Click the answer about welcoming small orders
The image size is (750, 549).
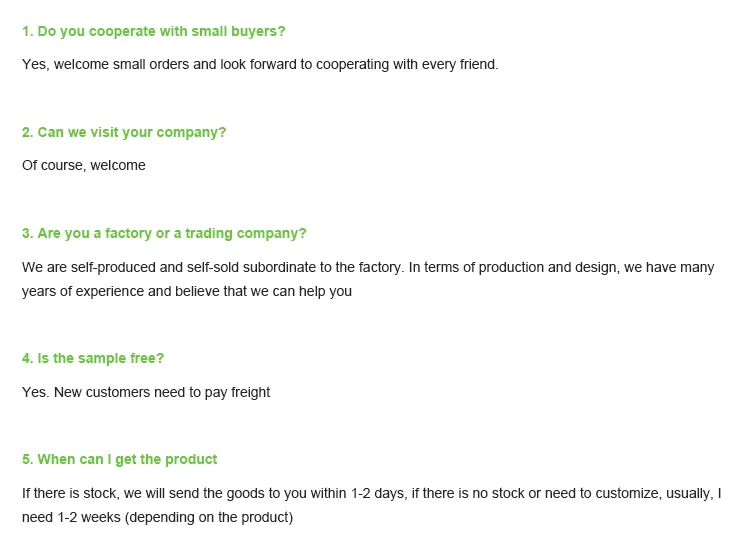(x=260, y=64)
